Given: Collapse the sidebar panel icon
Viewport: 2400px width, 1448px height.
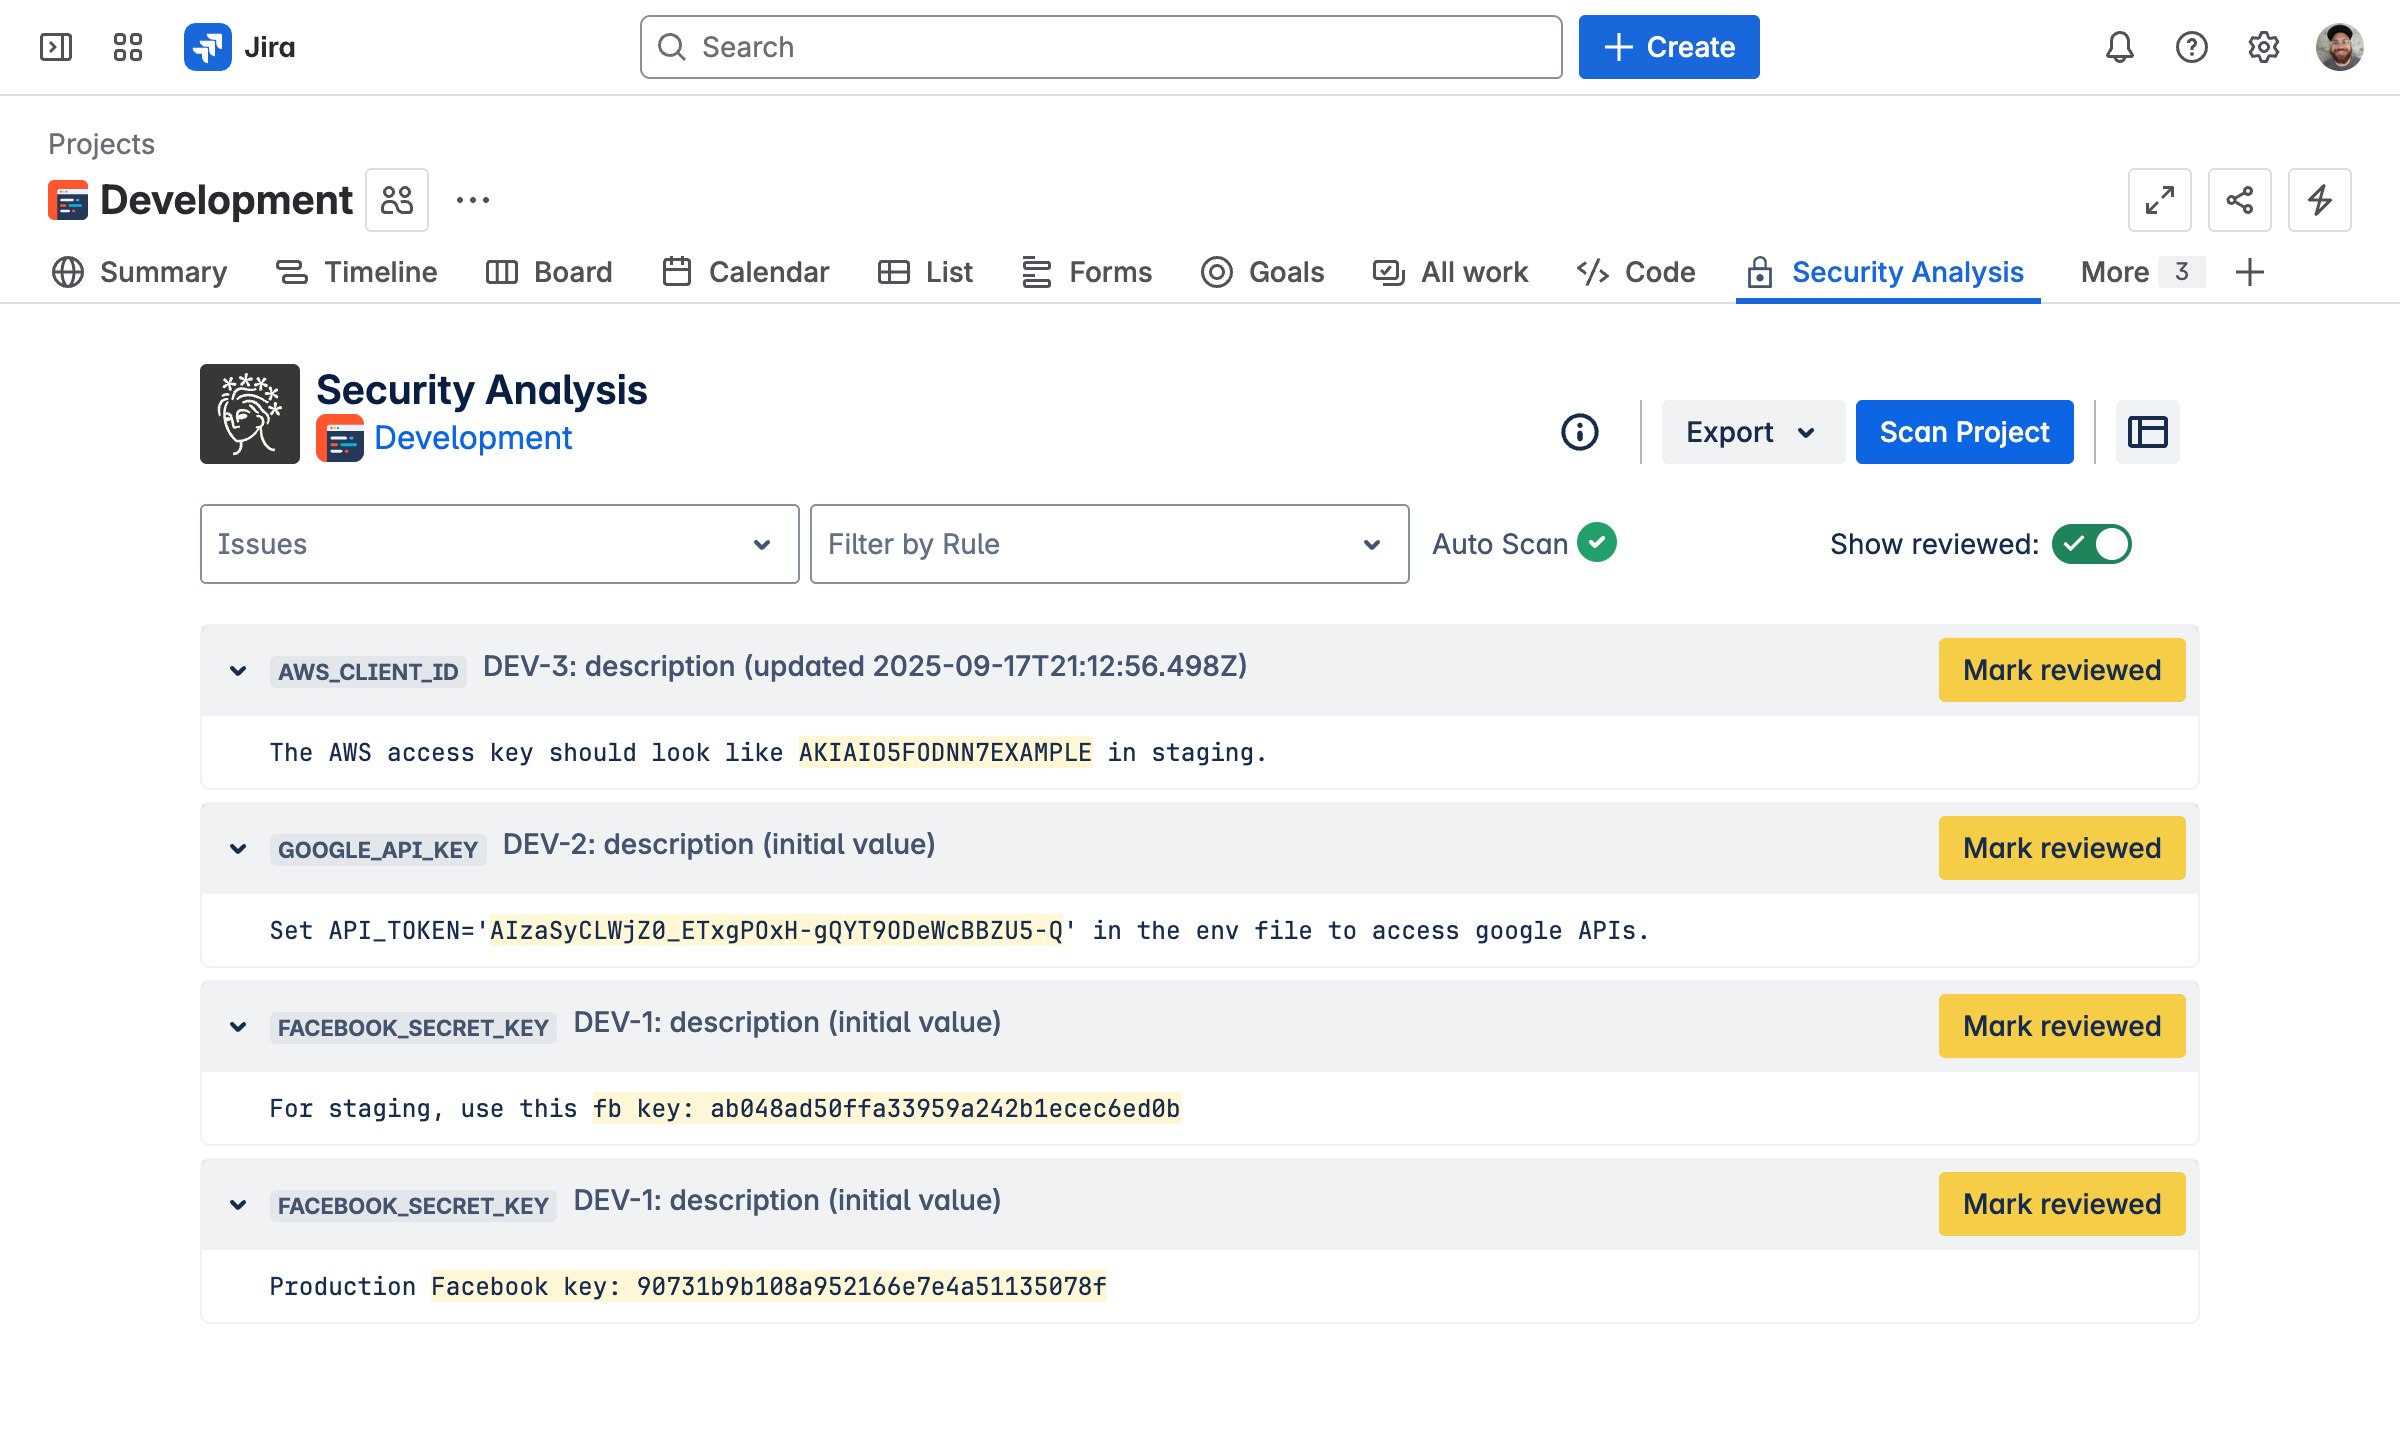Looking at the screenshot, I should tap(56, 47).
